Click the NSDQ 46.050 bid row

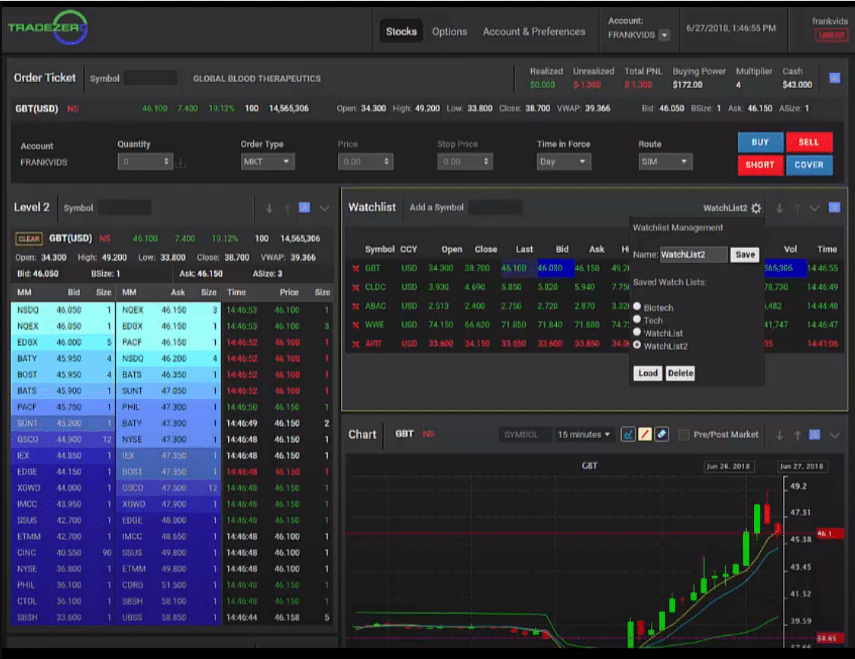63,310
